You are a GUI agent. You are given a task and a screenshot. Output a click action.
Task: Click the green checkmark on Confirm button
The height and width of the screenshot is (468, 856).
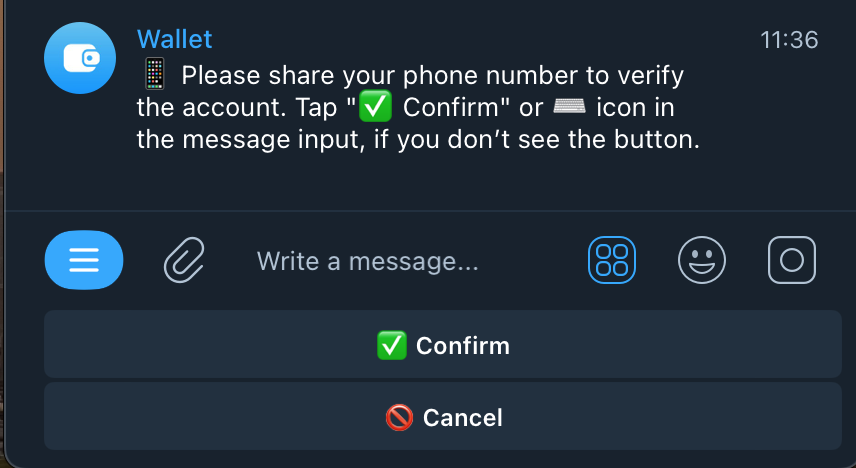coord(390,346)
